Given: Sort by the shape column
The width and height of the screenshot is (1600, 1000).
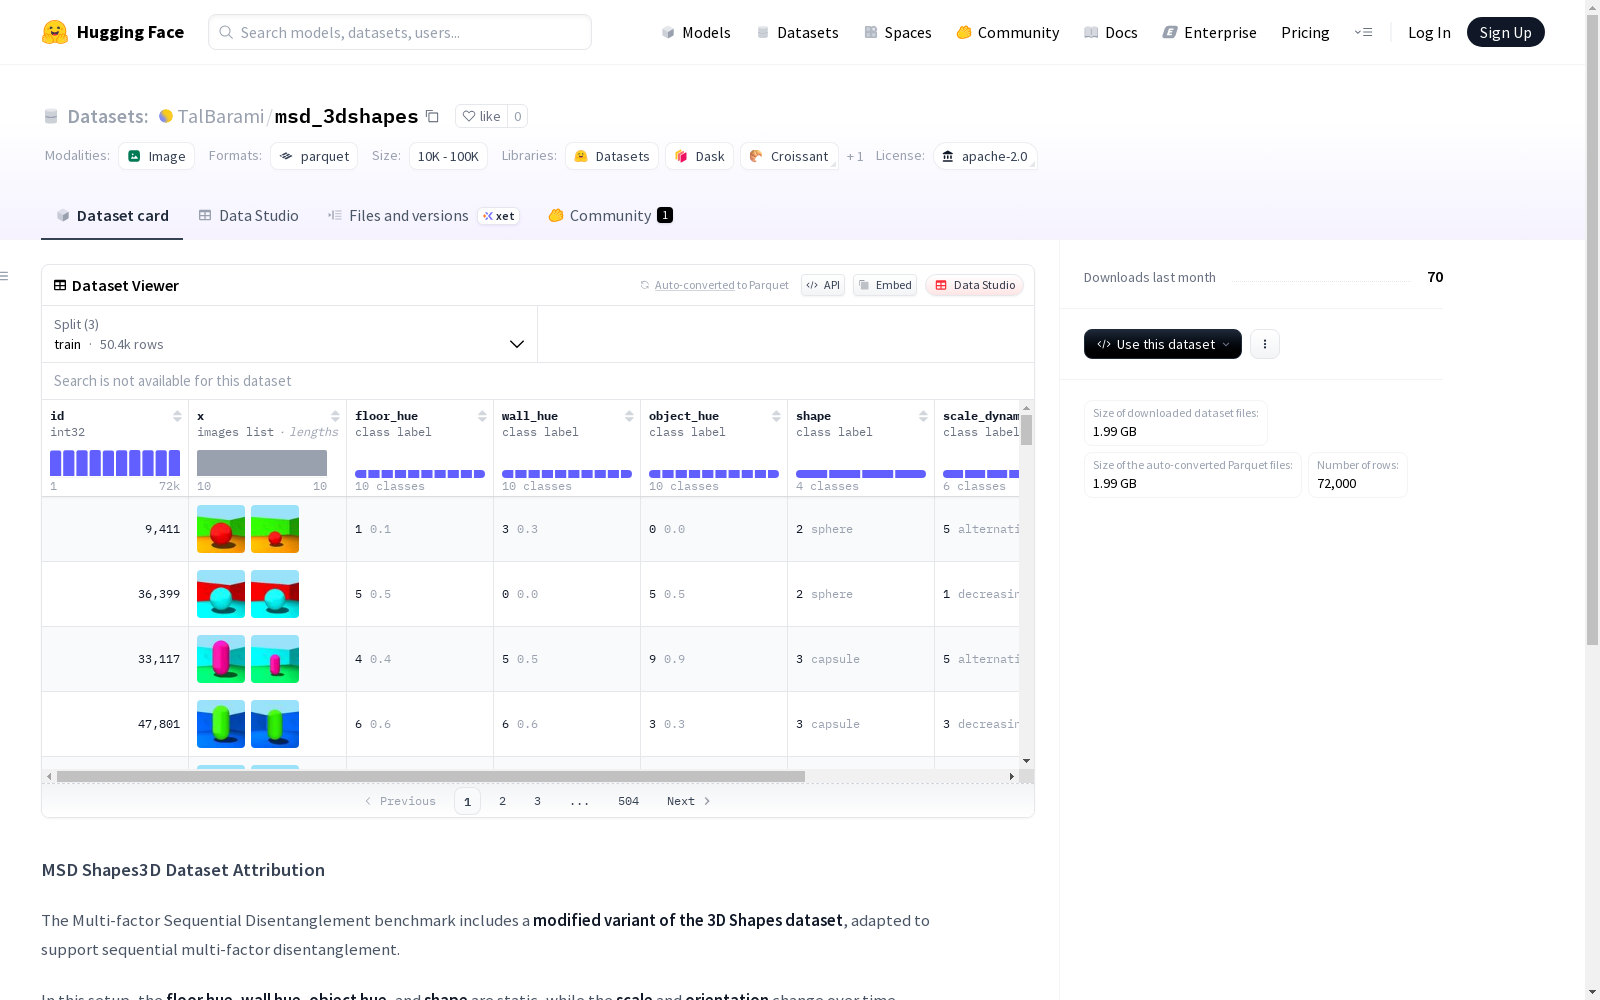Looking at the screenshot, I should tap(923, 416).
